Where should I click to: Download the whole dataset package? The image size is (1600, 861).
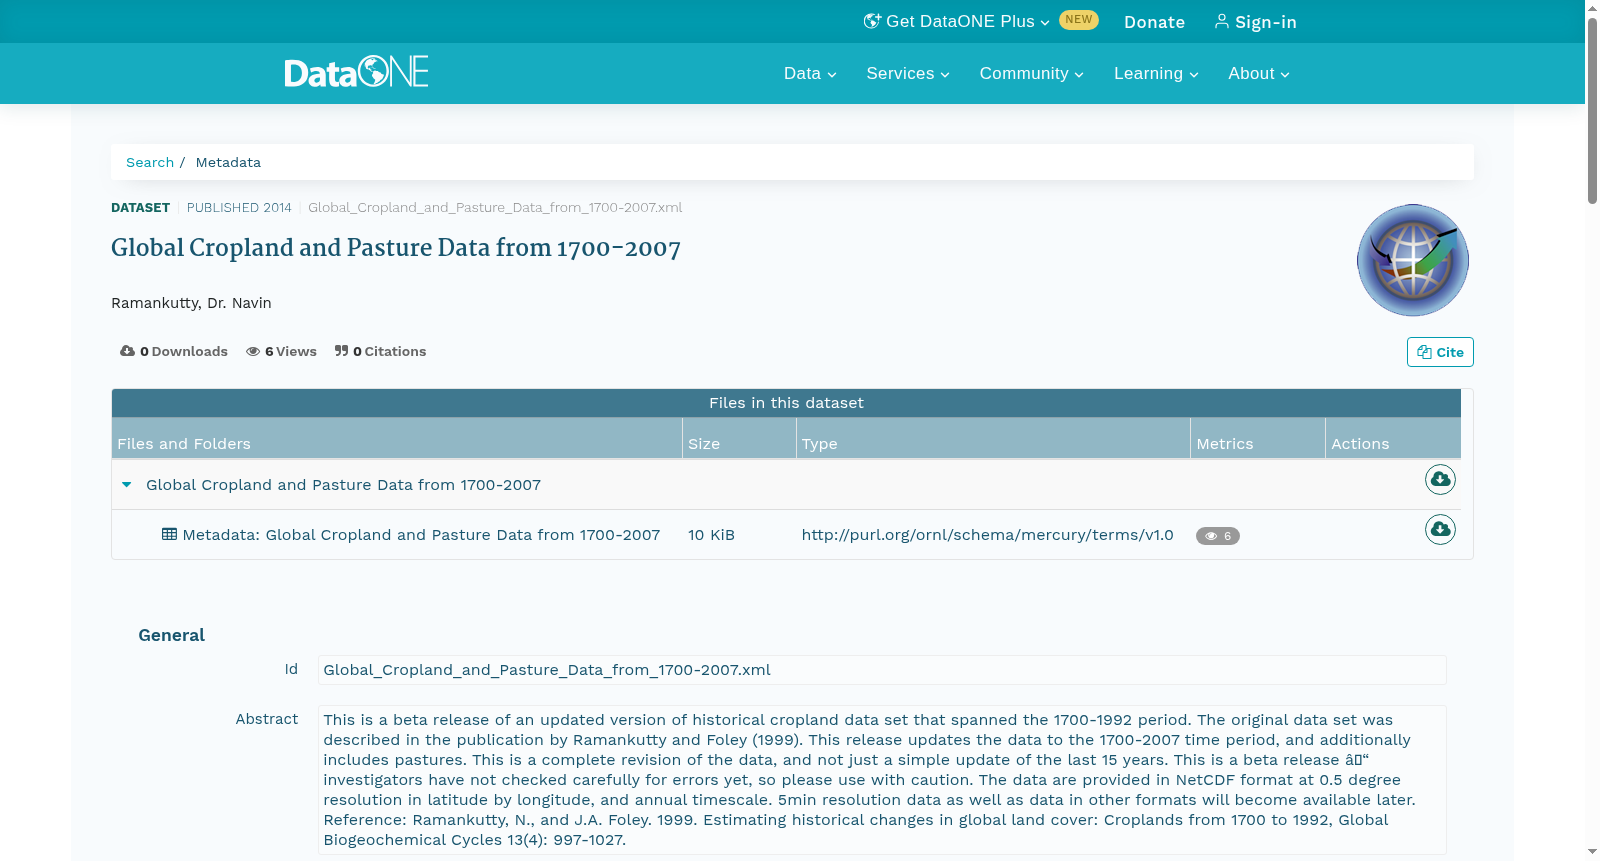1440,480
